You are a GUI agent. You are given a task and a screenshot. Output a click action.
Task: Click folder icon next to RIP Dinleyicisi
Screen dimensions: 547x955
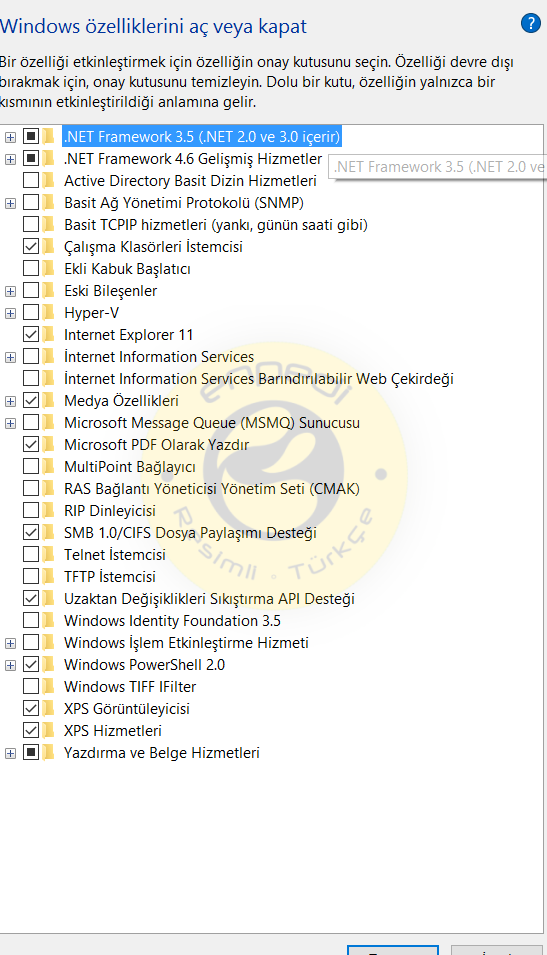(x=49, y=510)
